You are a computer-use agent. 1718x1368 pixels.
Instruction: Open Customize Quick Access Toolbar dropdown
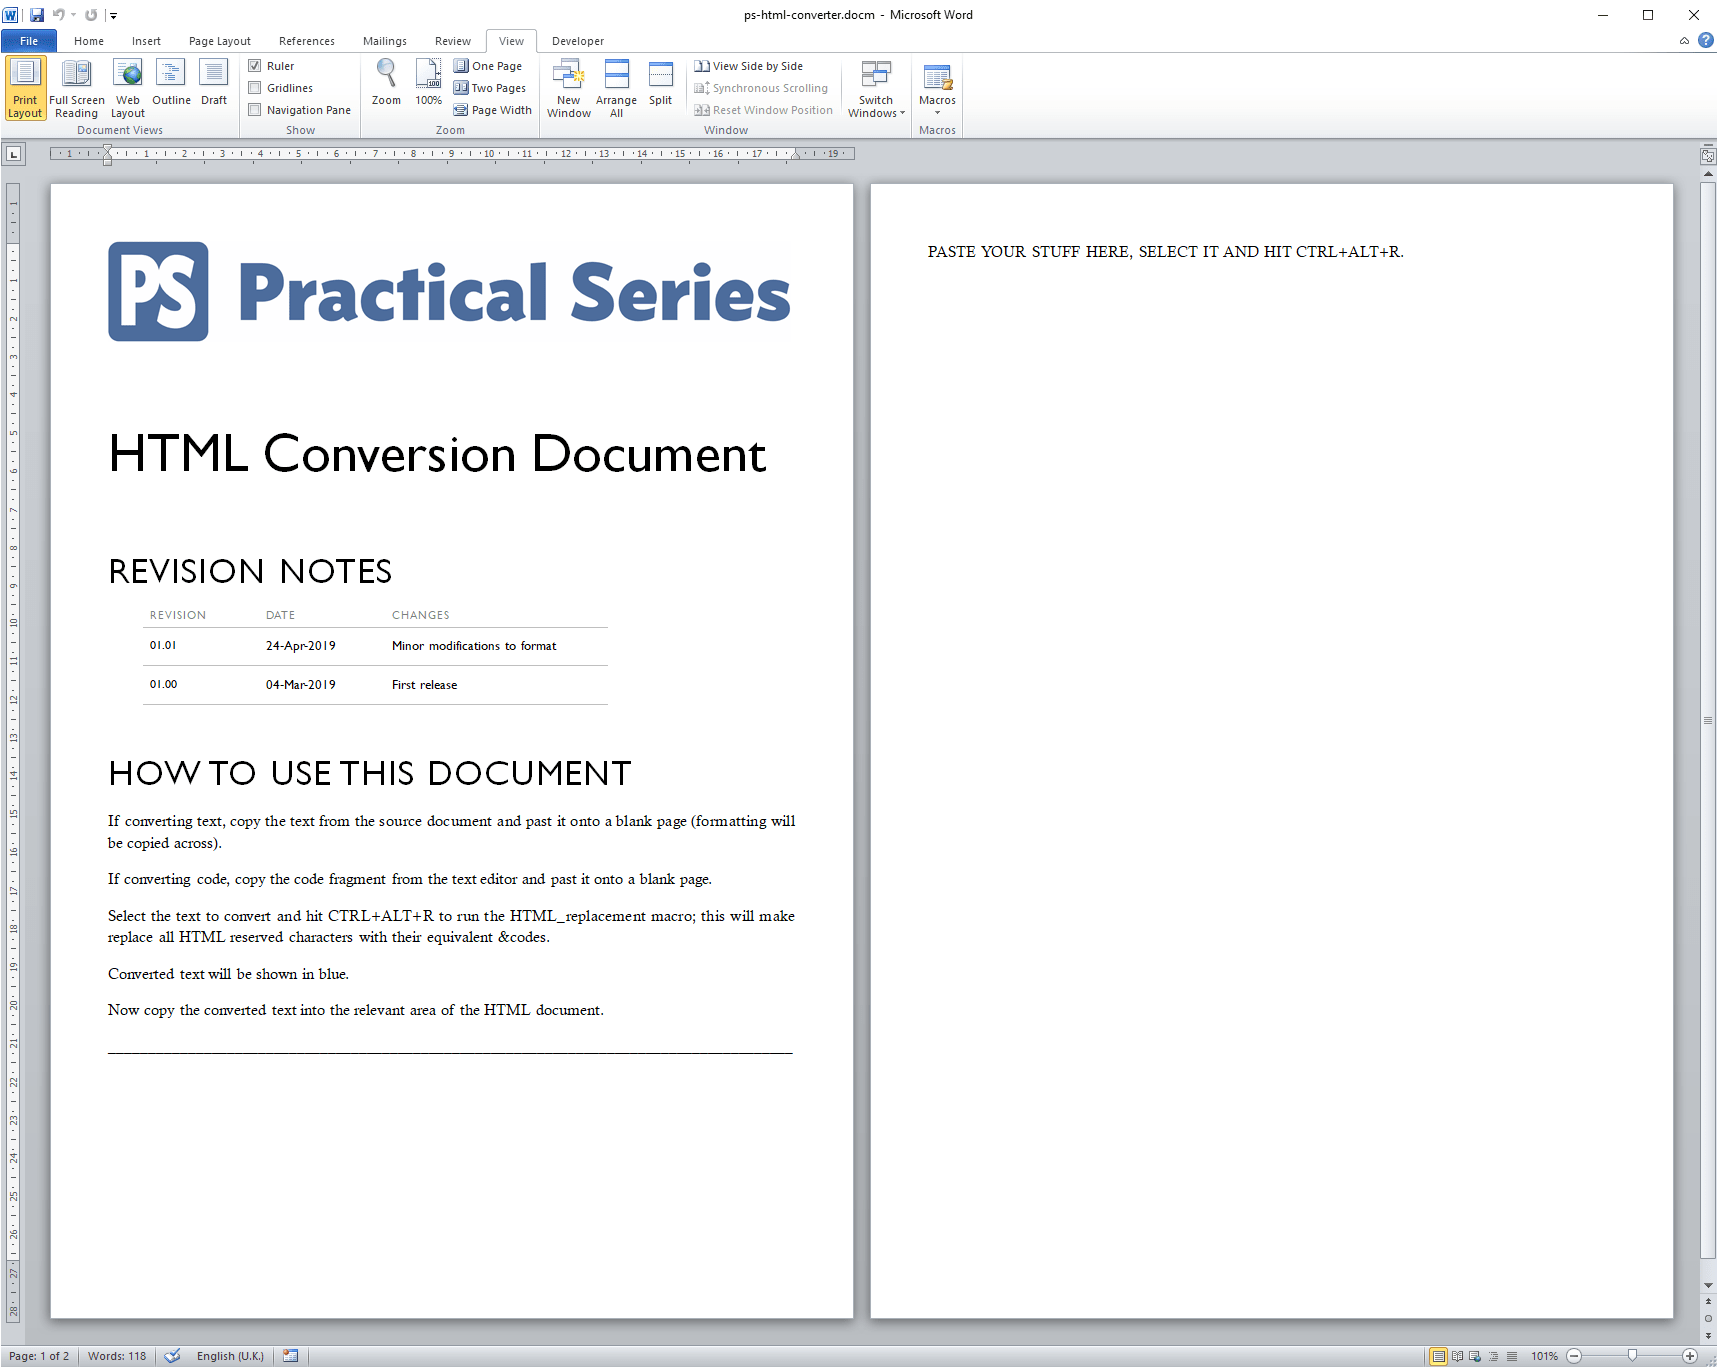click(x=113, y=15)
